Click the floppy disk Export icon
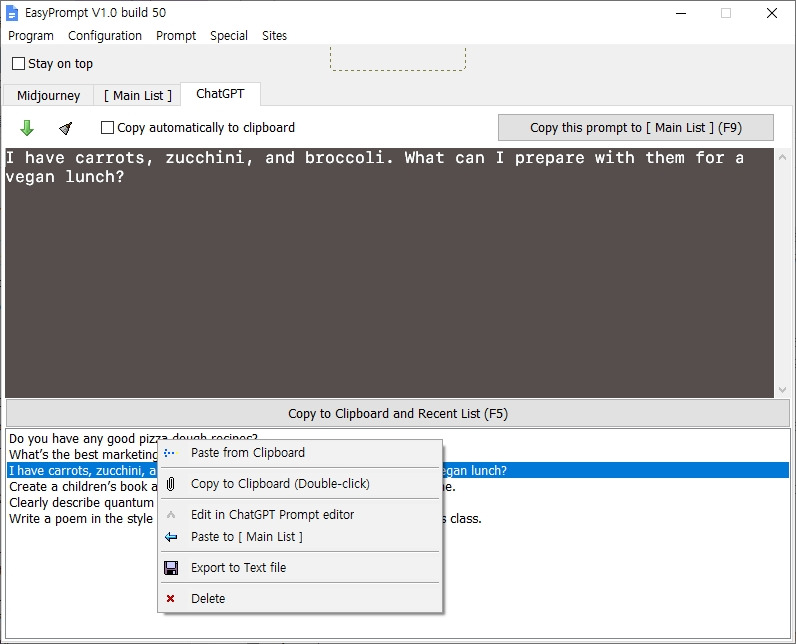 point(171,567)
